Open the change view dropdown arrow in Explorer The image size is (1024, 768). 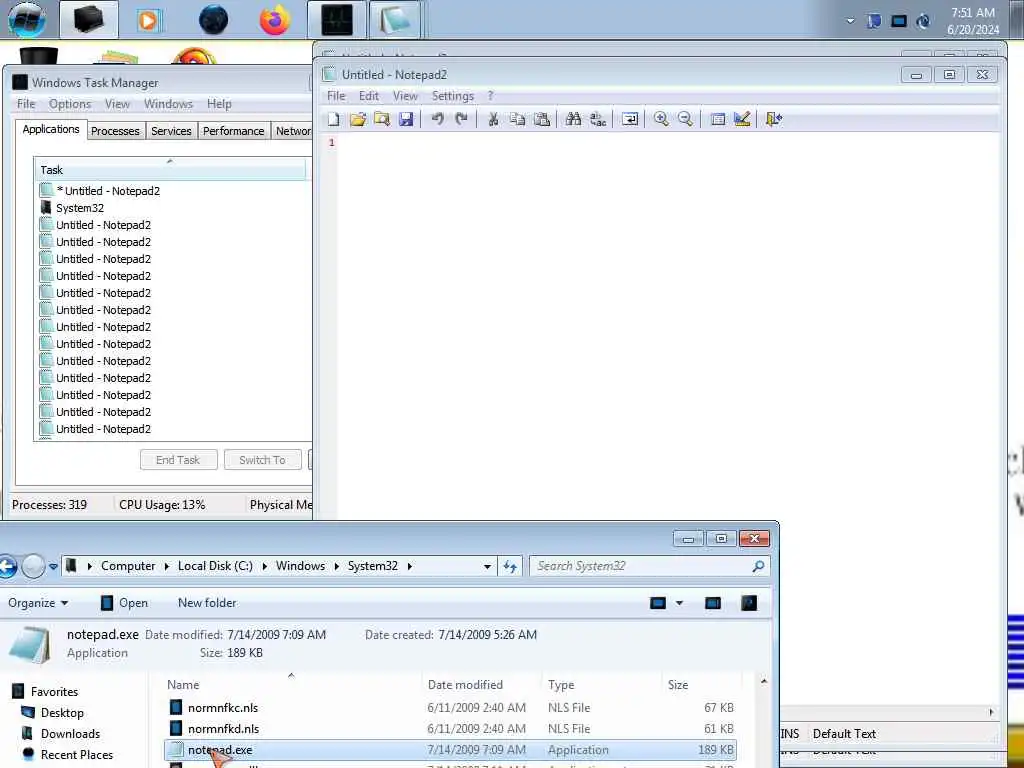point(679,603)
